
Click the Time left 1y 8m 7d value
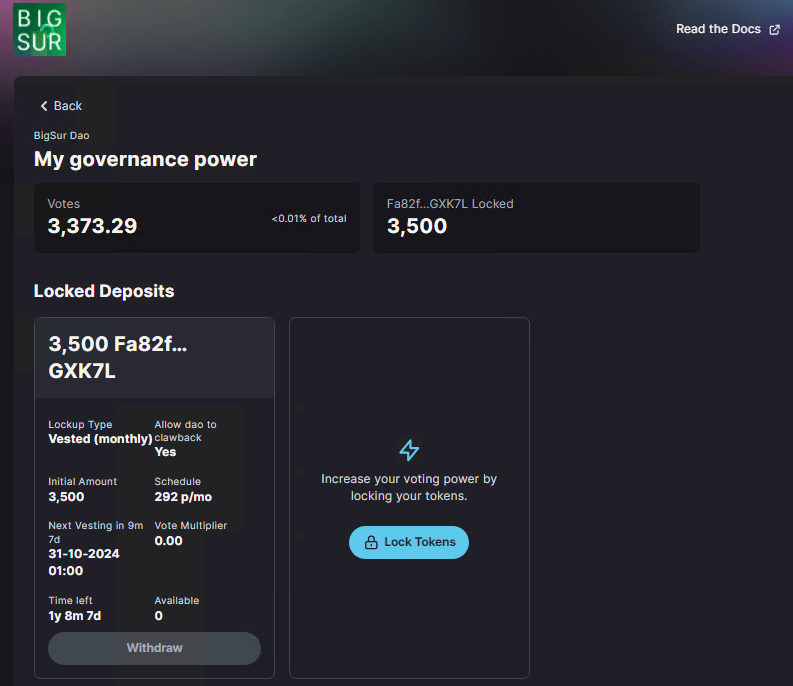click(76, 616)
